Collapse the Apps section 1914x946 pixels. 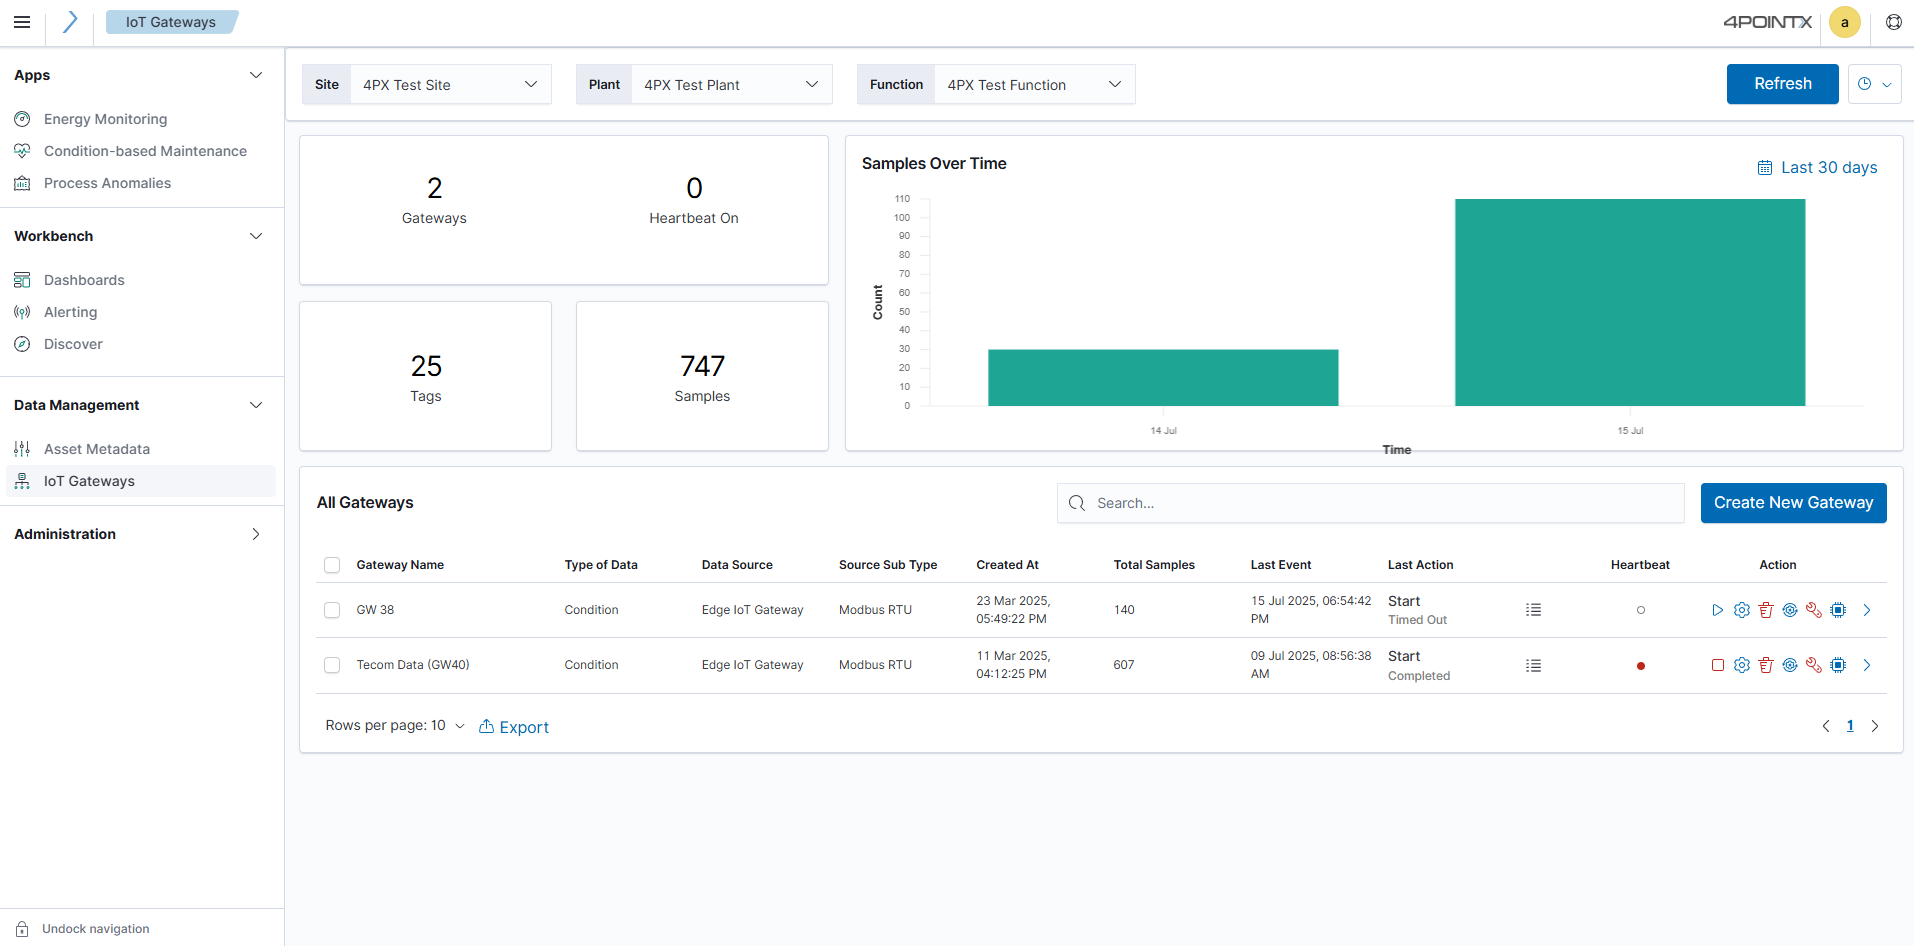256,75
